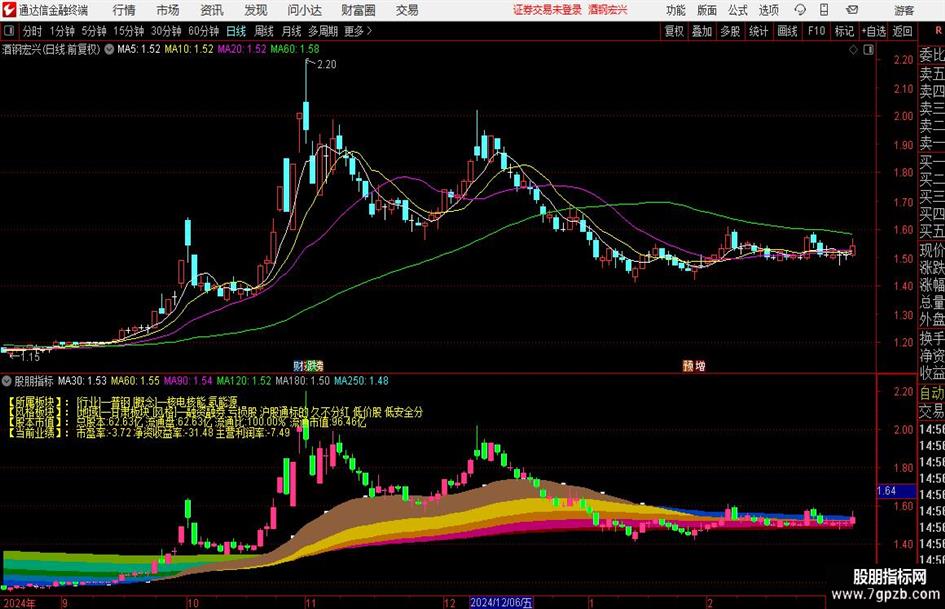Open the 交易 menu
The height and width of the screenshot is (609, 945).
[x=407, y=10]
